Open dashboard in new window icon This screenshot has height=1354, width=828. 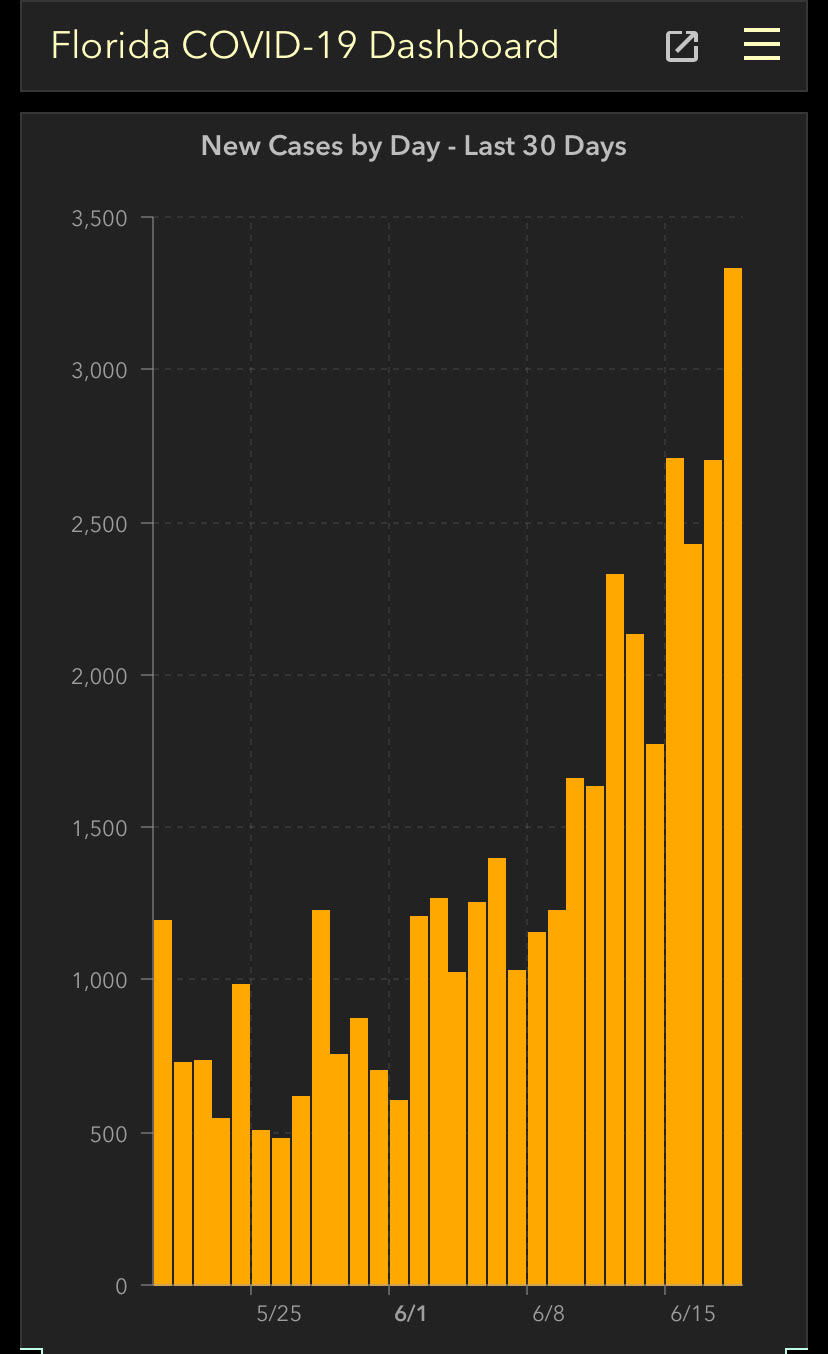682,46
